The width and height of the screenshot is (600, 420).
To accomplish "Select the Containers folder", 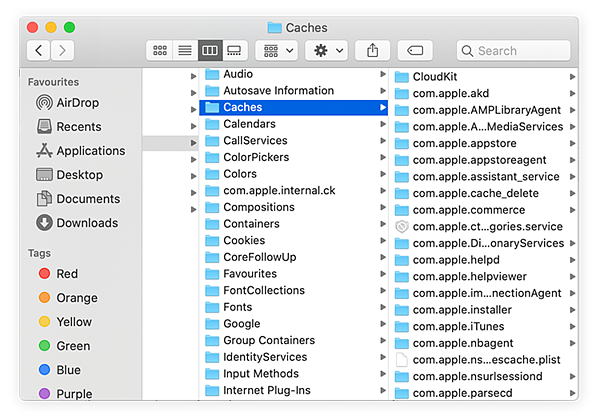I will pyautogui.click(x=293, y=224).
